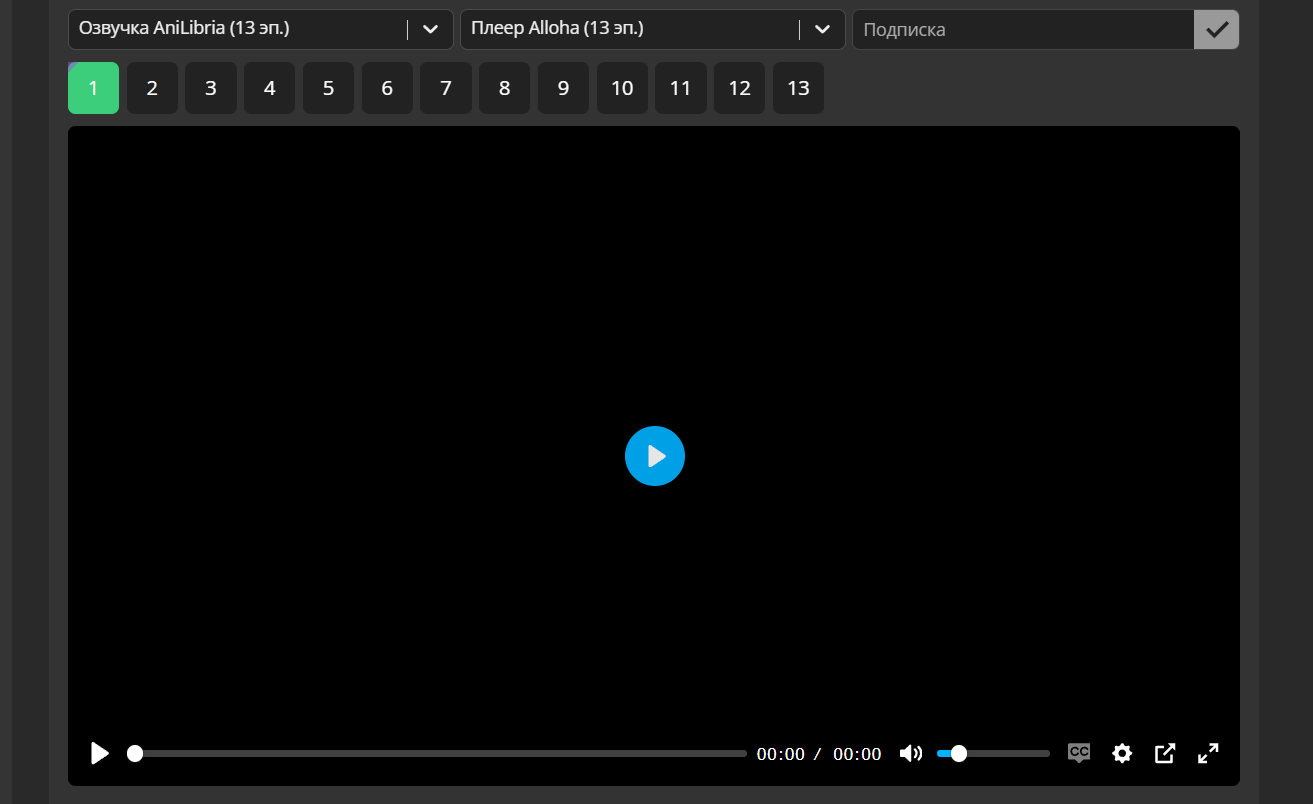Confirm subscription with the checkmark button
The image size is (1313, 804).
pos(1216,30)
